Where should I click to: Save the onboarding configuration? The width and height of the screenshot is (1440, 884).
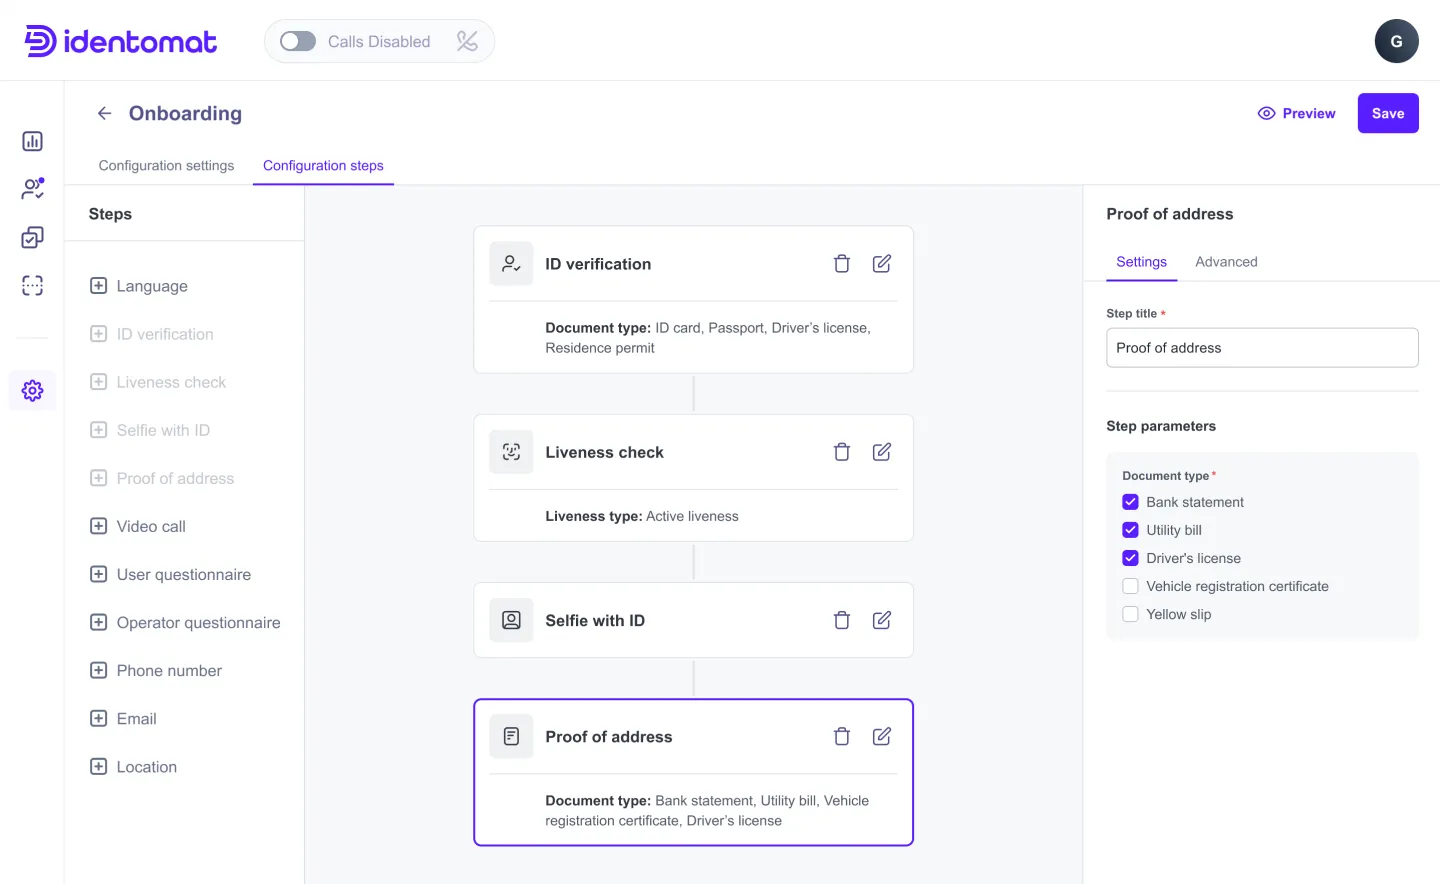click(x=1388, y=113)
